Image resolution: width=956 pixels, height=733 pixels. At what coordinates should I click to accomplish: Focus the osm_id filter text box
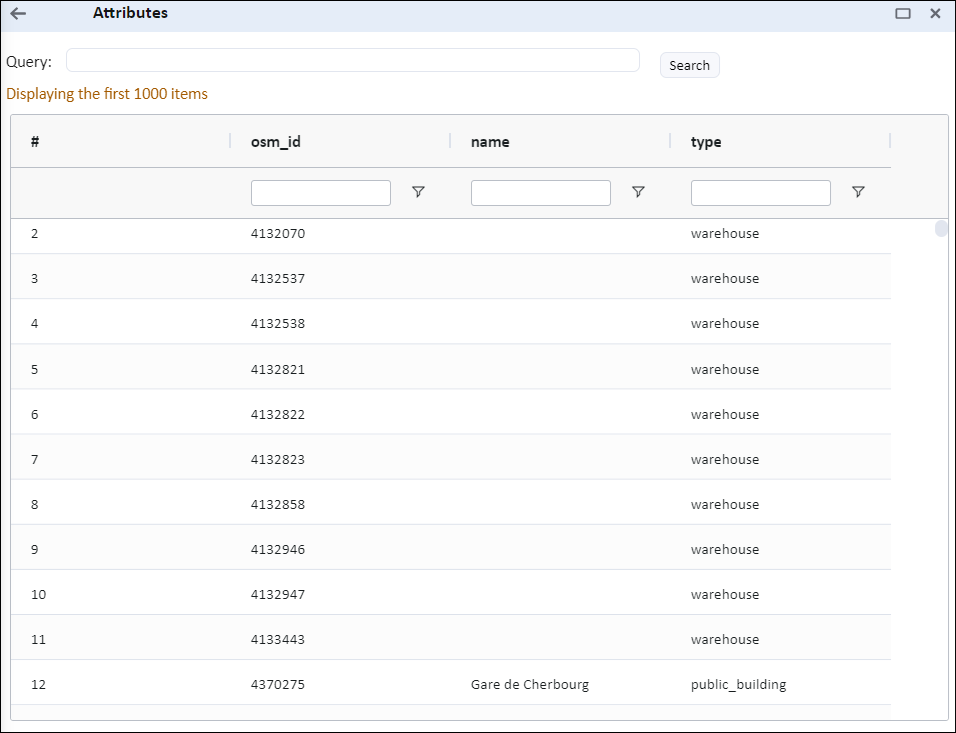click(321, 193)
